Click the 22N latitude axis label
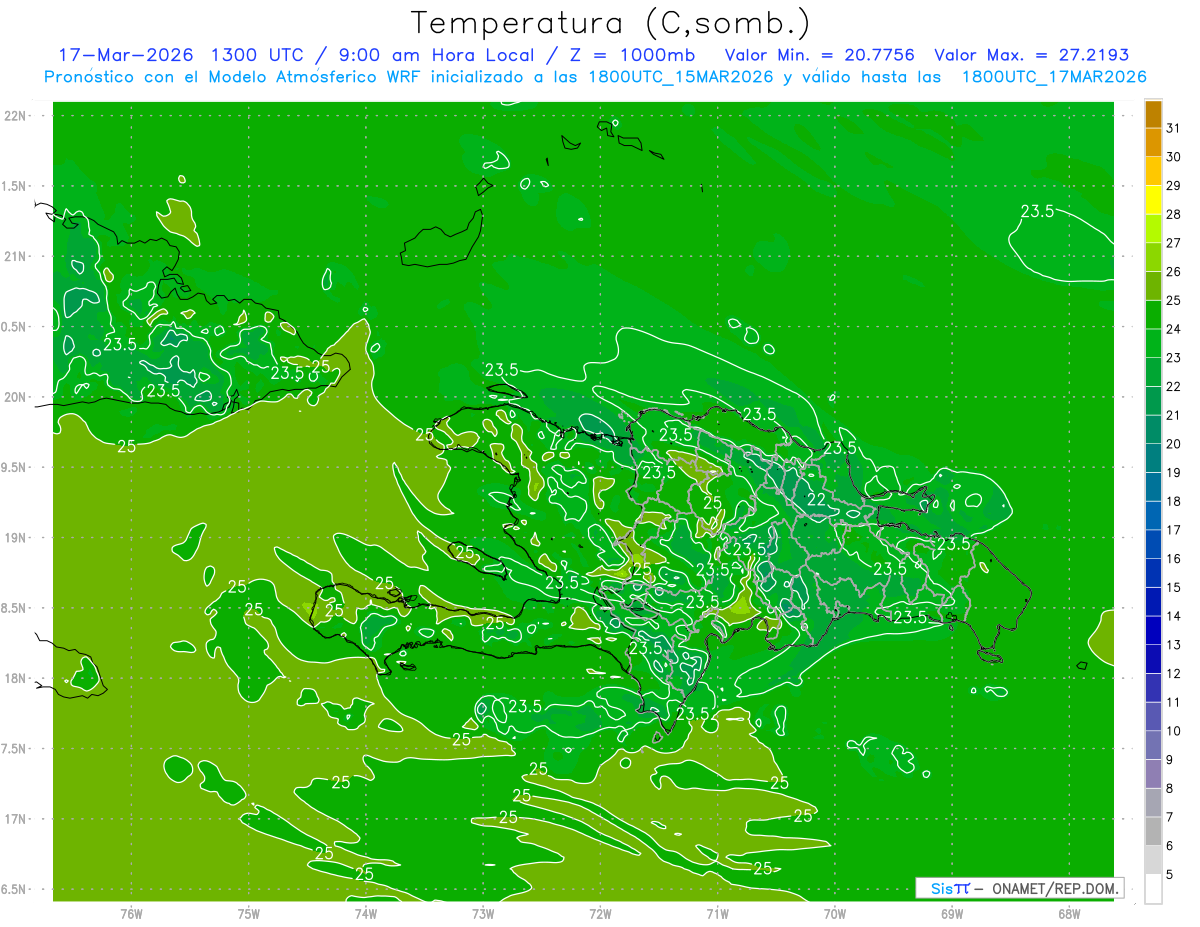 (15, 116)
